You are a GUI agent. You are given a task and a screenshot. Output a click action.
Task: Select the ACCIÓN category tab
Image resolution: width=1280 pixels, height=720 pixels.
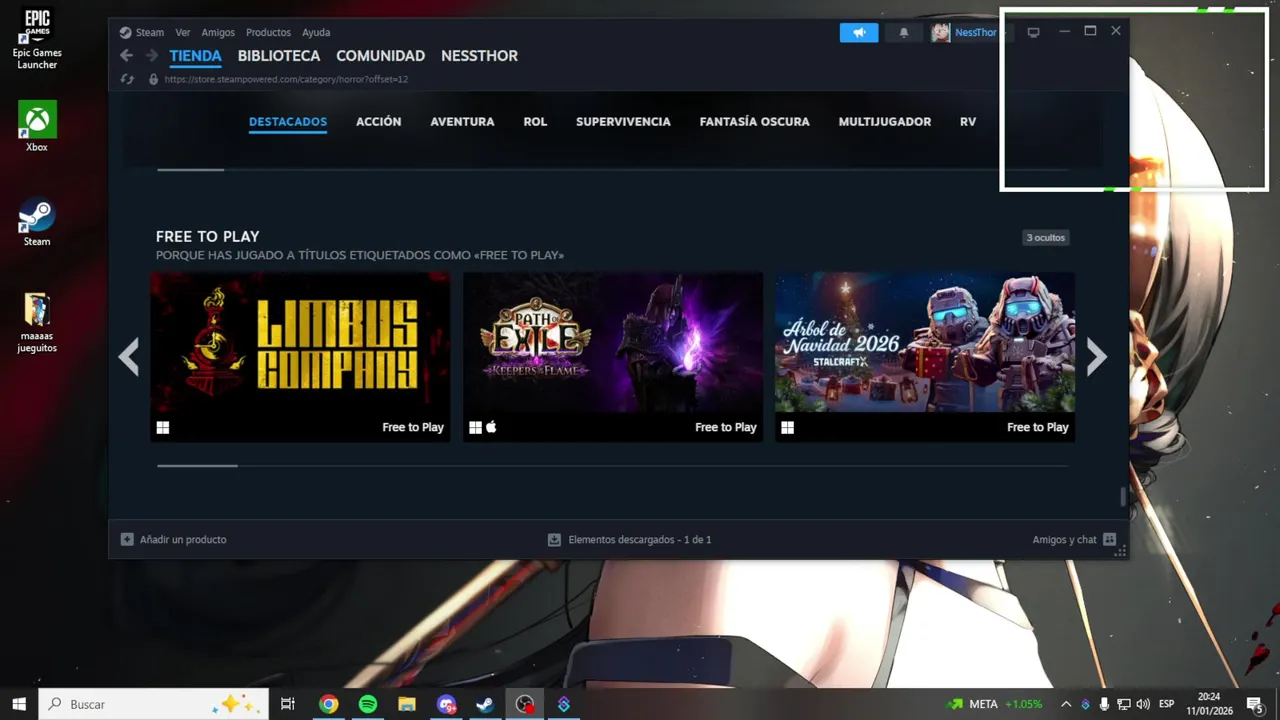[x=378, y=122]
